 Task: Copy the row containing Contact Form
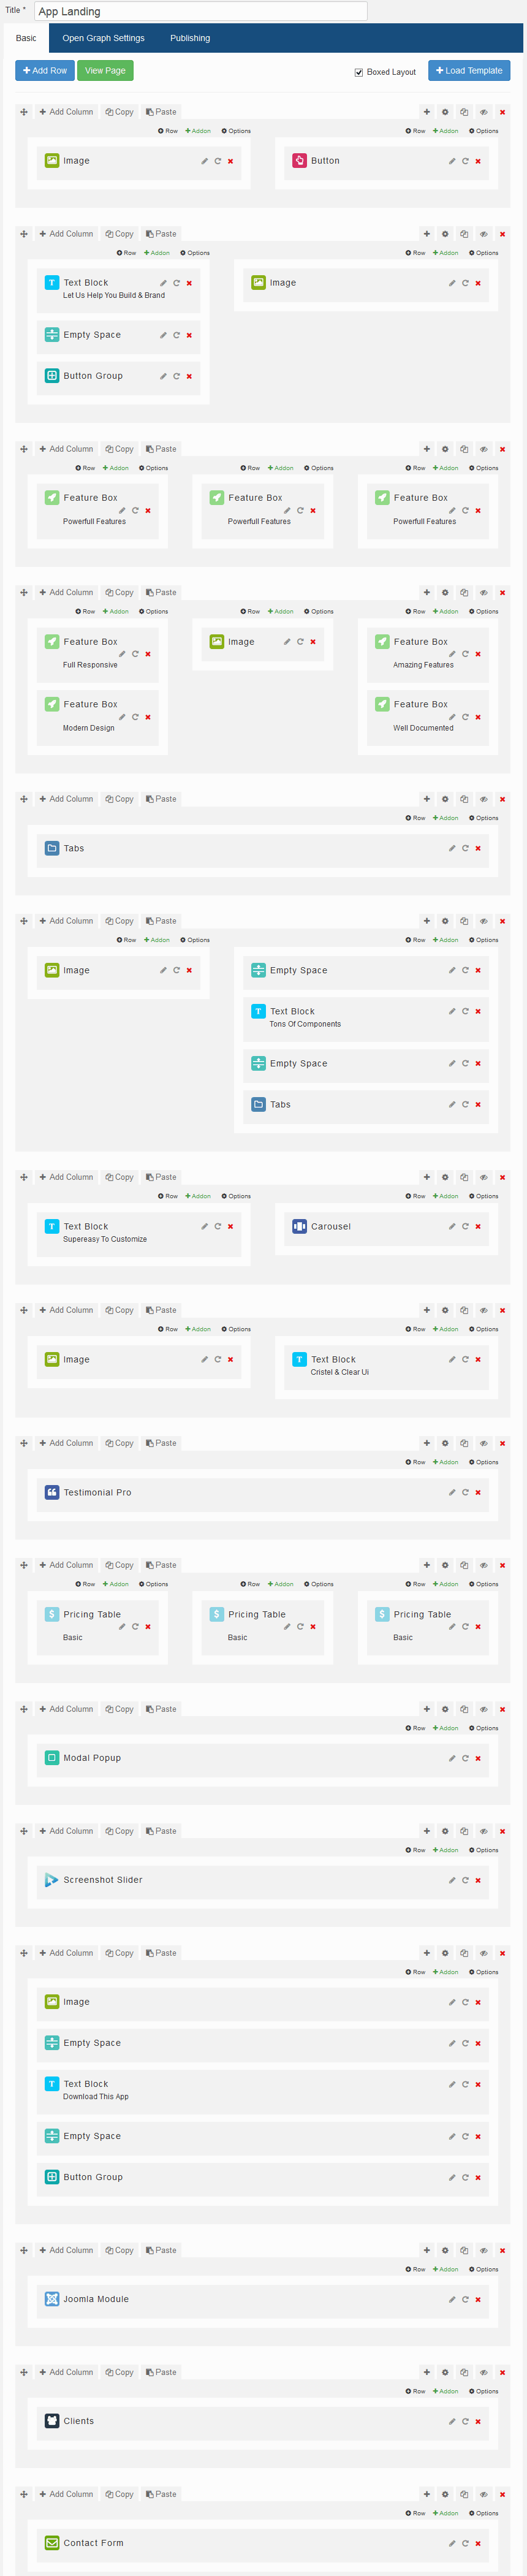tap(120, 2495)
